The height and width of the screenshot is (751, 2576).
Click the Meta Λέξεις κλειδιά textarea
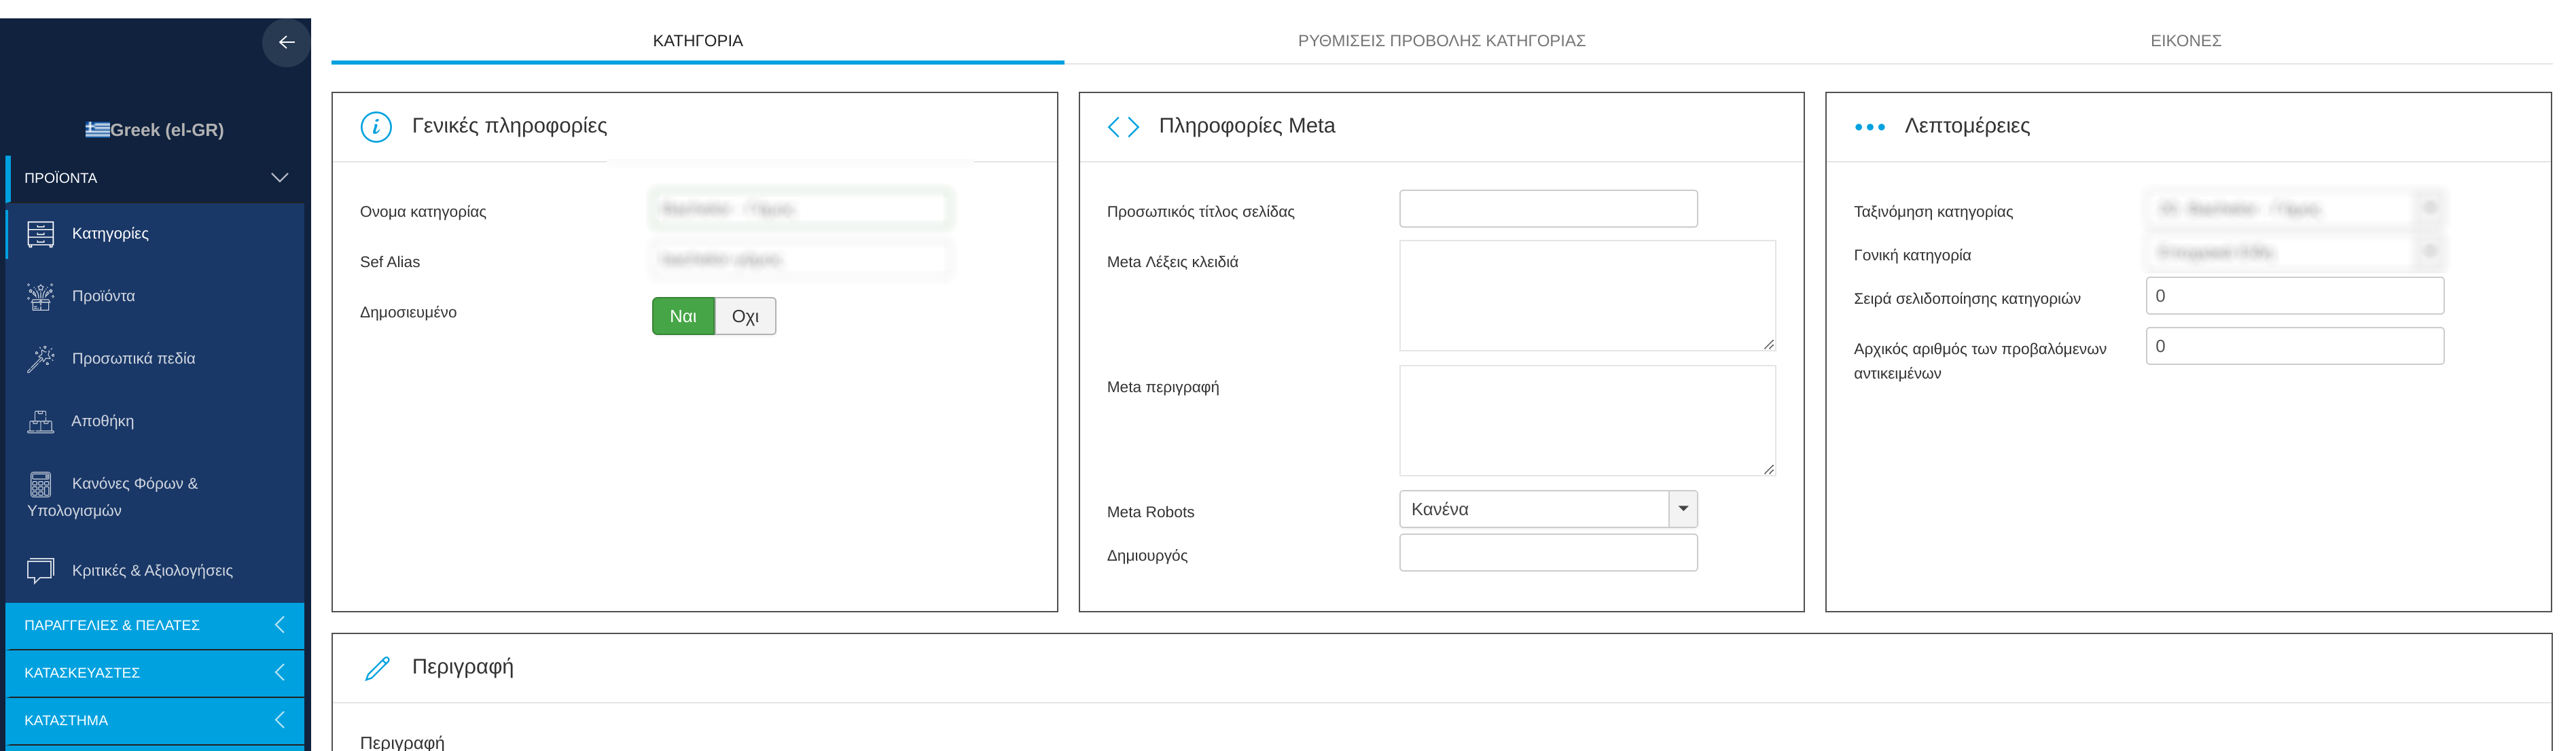click(1587, 295)
